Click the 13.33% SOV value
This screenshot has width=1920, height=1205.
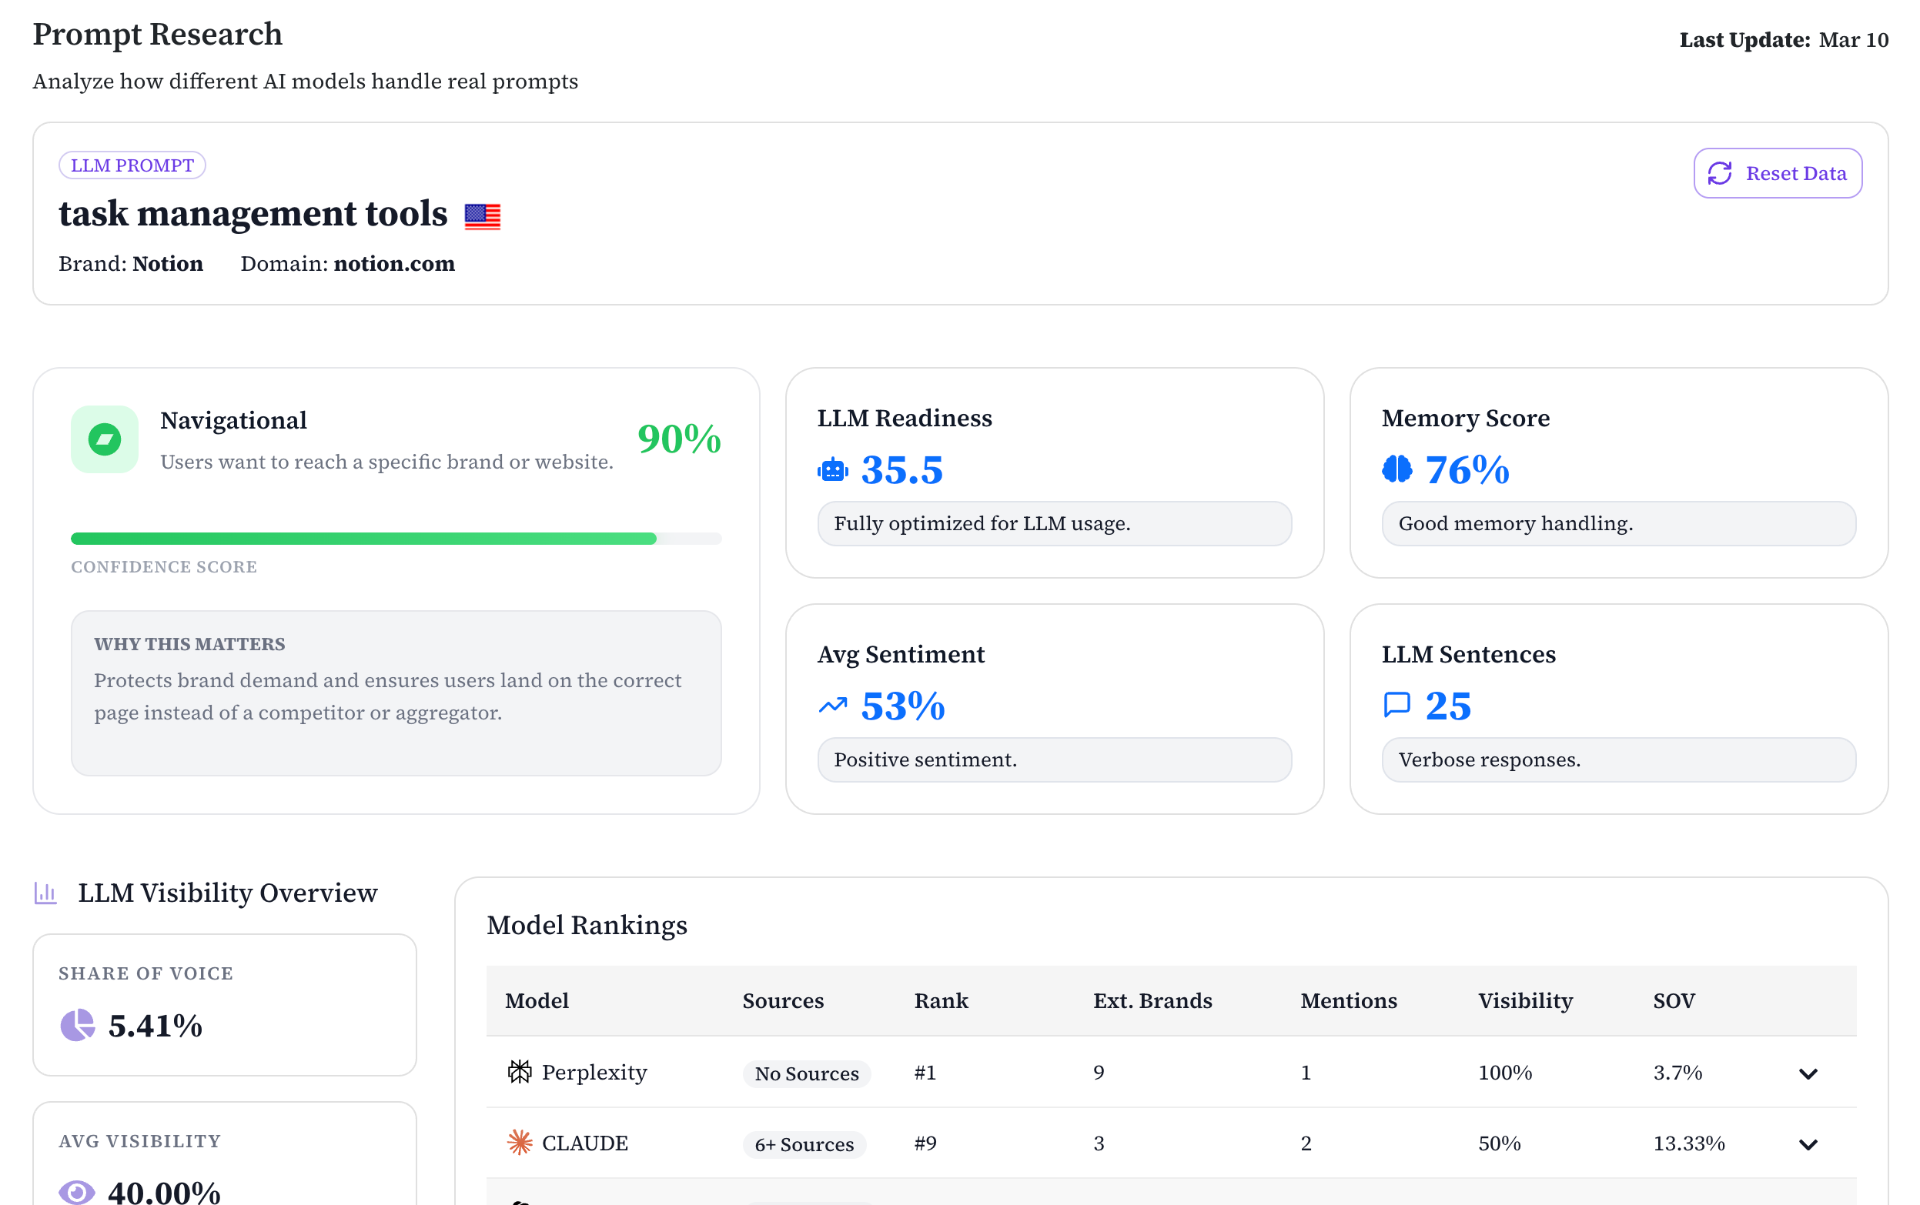(1689, 1143)
